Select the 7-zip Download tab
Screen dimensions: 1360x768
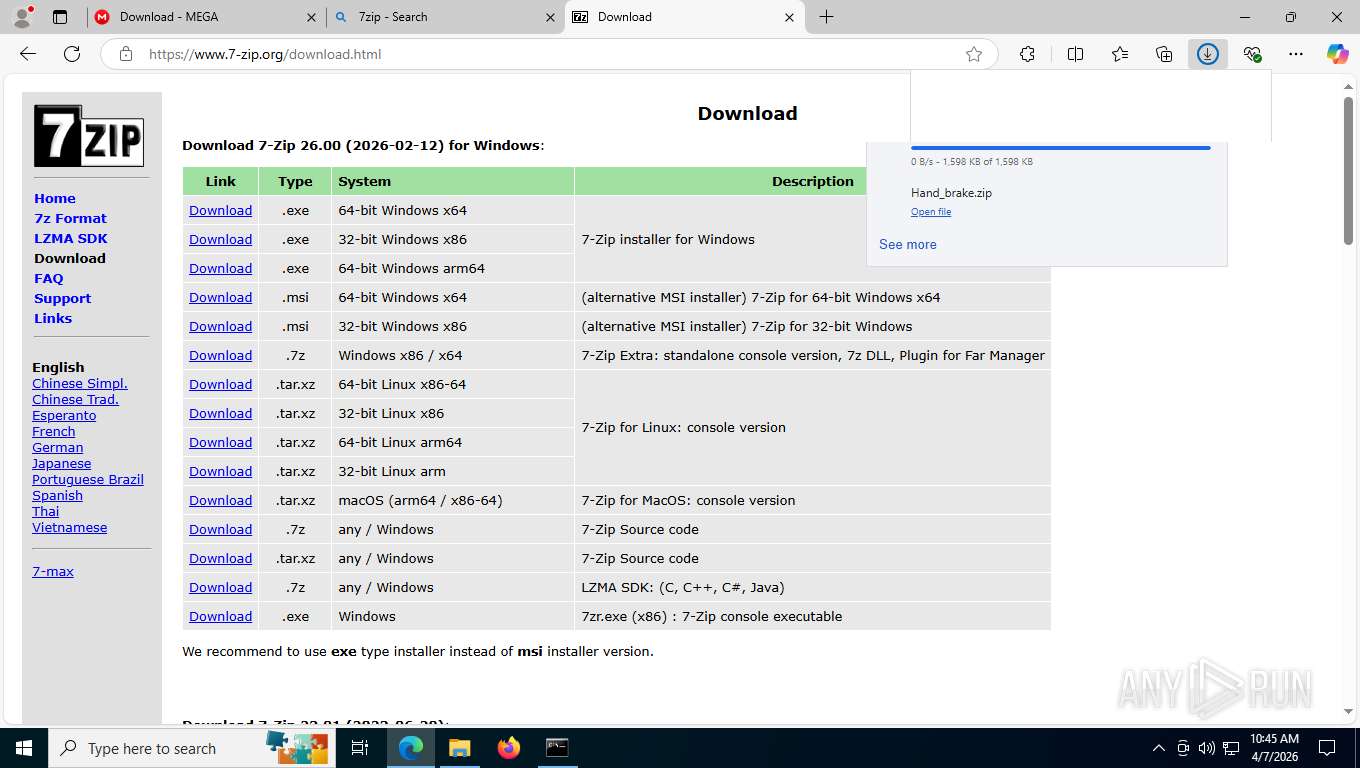(x=685, y=17)
